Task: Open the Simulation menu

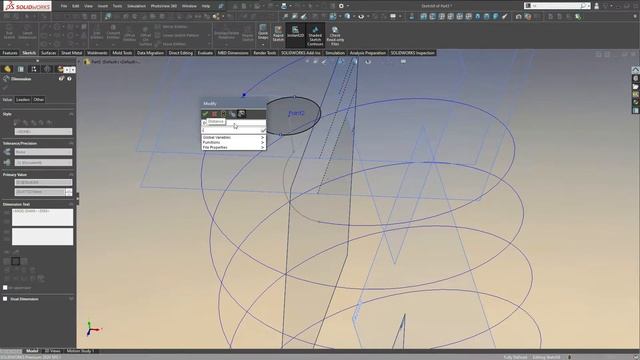Action: click(x=136, y=6)
